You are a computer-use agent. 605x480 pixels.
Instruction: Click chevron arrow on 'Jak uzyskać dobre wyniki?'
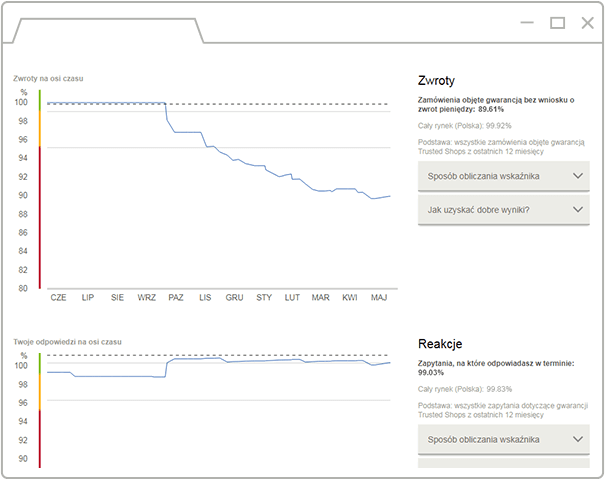(x=578, y=210)
